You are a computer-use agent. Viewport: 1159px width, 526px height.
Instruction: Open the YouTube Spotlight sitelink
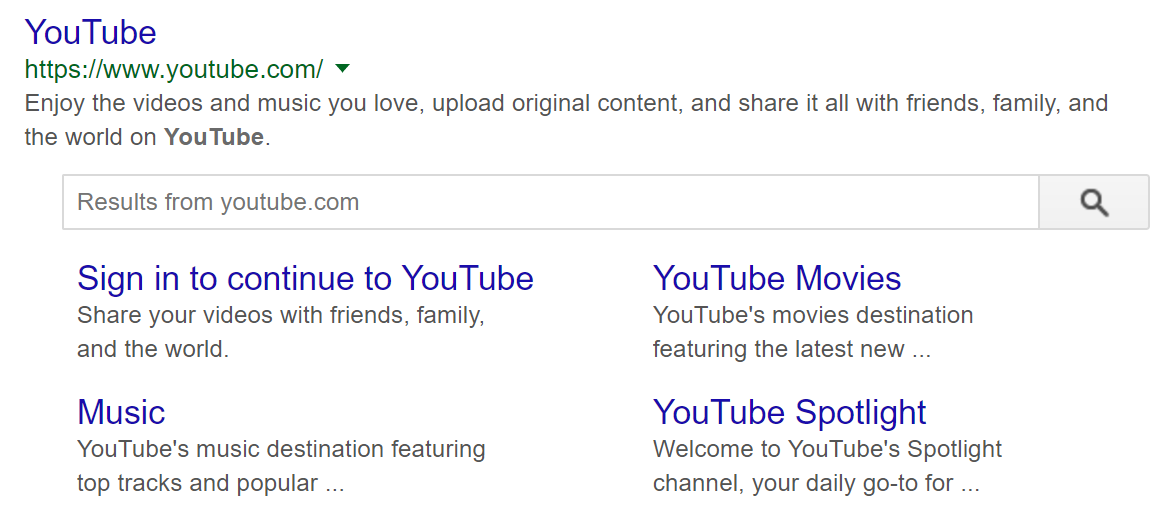pos(789,412)
